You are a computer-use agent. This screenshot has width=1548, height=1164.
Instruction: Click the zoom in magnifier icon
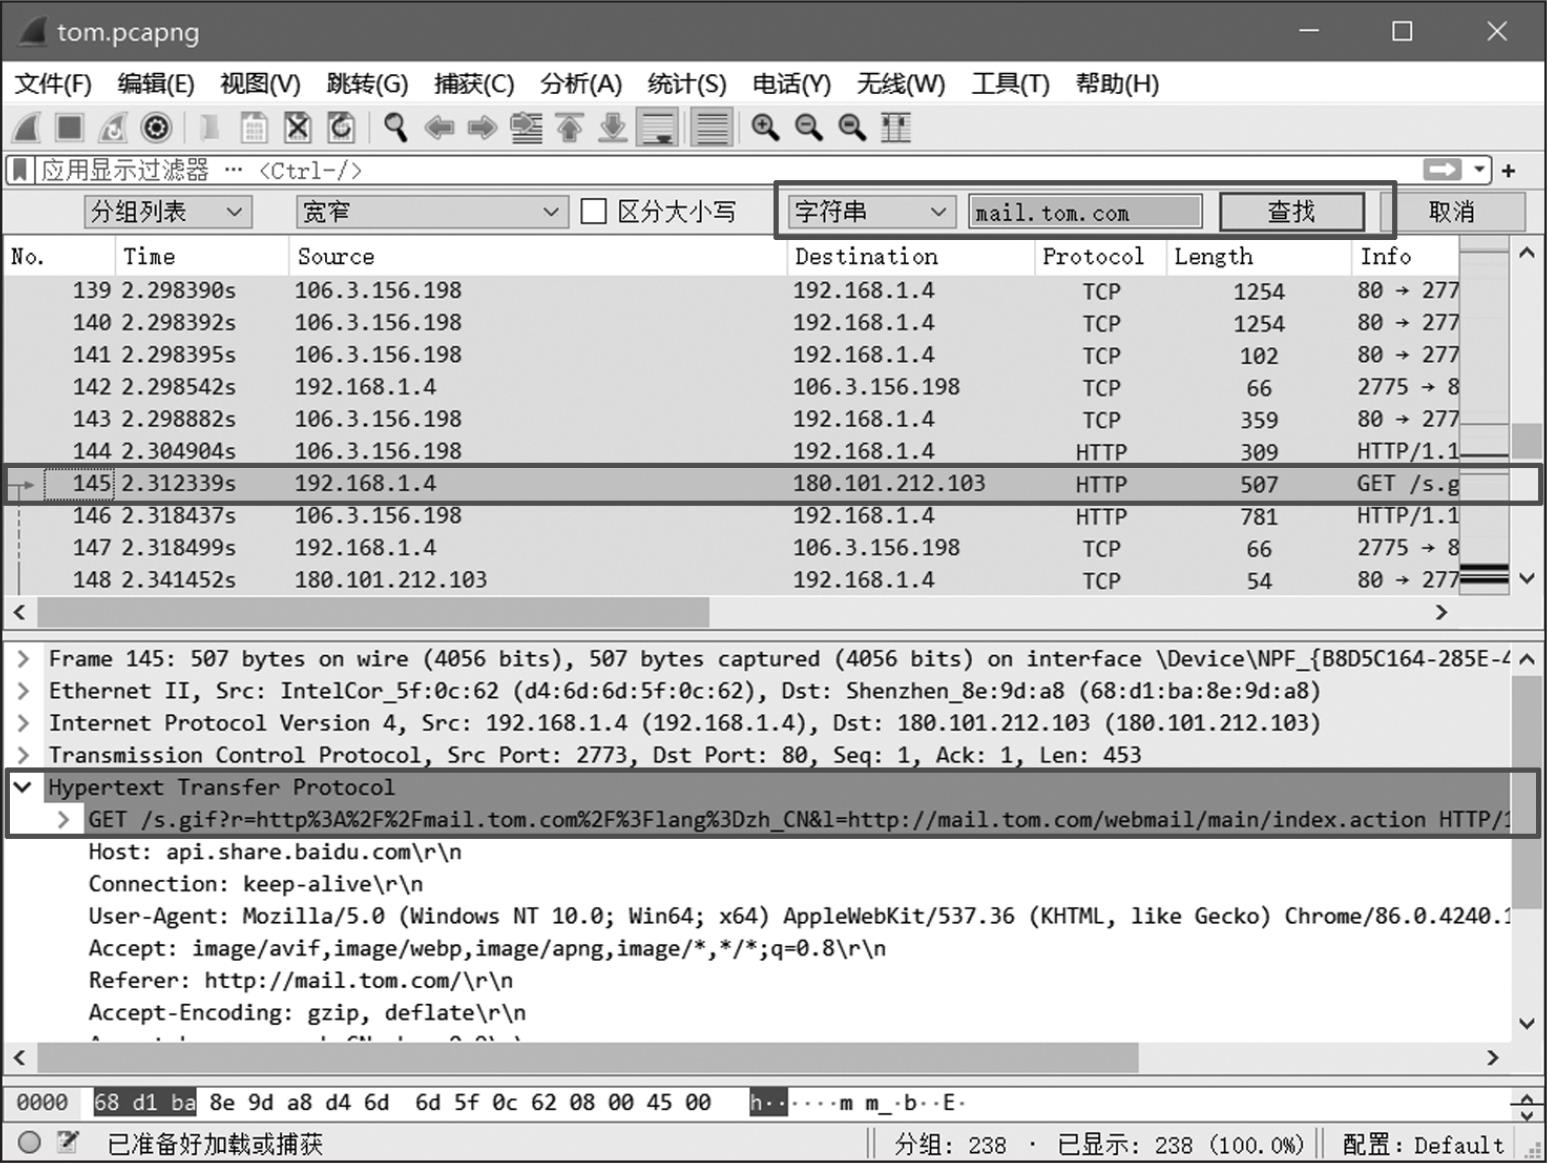765,128
